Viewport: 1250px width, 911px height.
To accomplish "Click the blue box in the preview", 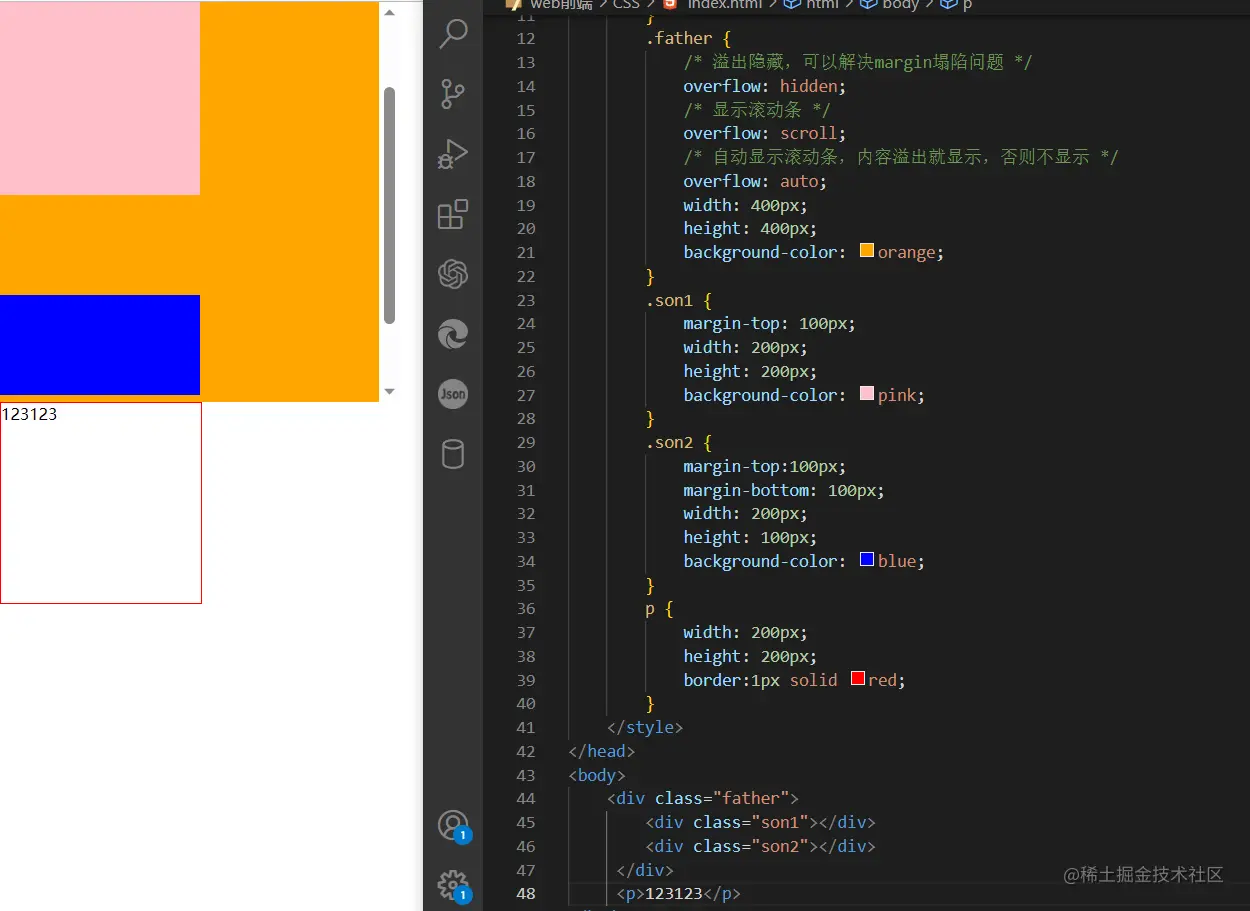I will click(x=100, y=345).
